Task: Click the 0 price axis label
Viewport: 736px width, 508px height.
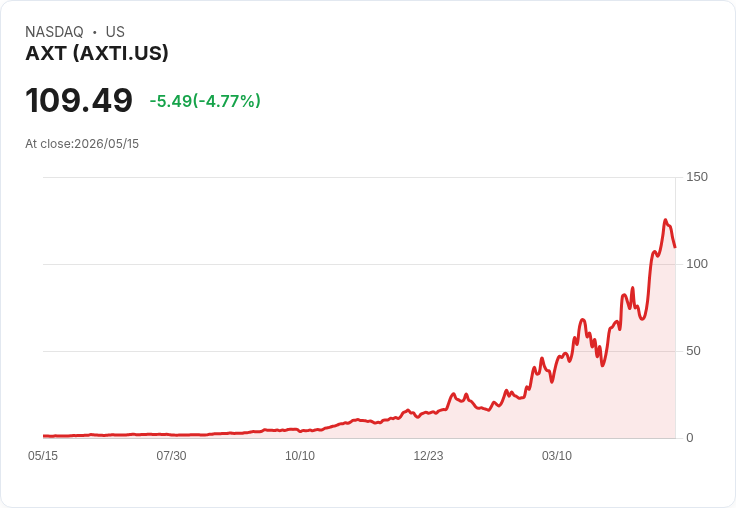Action: (x=690, y=438)
